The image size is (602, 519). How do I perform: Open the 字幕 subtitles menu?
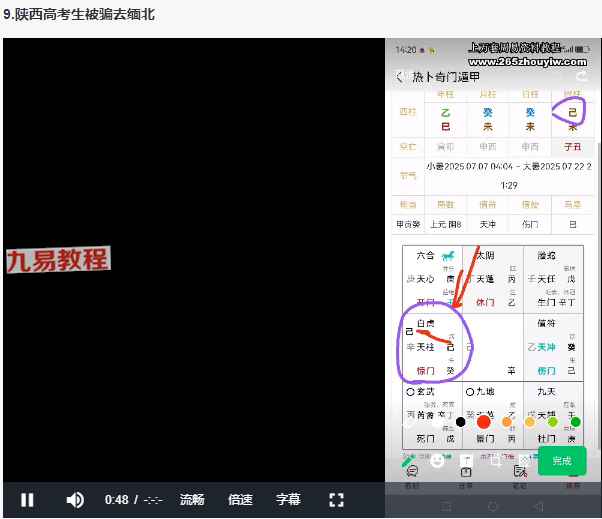pyautogui.click(x=288, y=500)
